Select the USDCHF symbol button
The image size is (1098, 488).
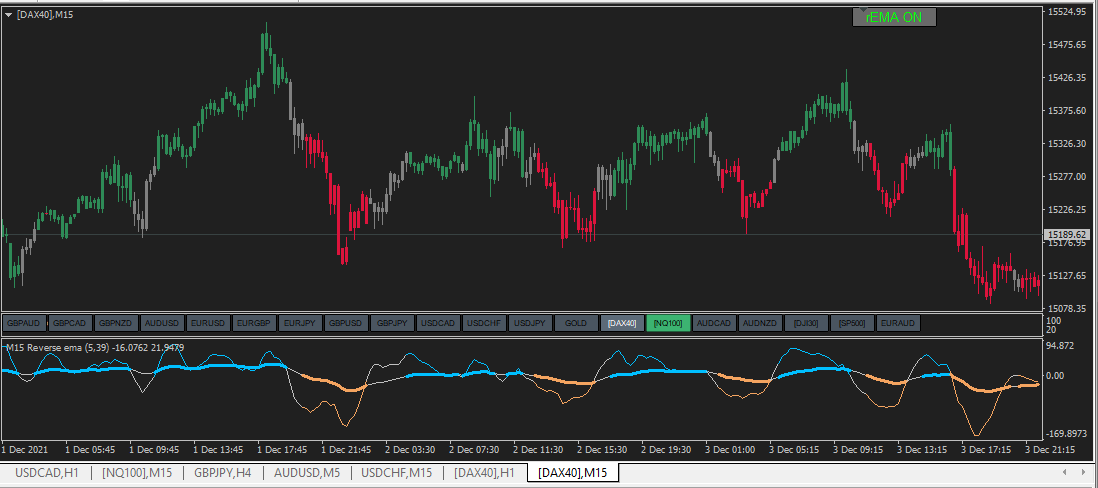click(484, 323)
